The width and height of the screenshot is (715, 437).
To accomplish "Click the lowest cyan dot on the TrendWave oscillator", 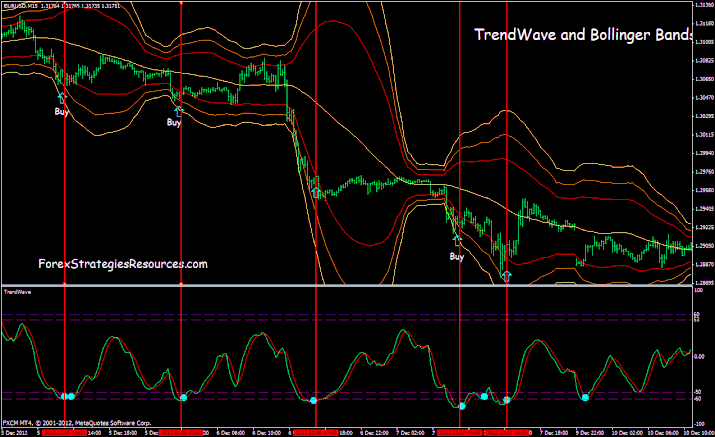I will (x=462, y=406).
